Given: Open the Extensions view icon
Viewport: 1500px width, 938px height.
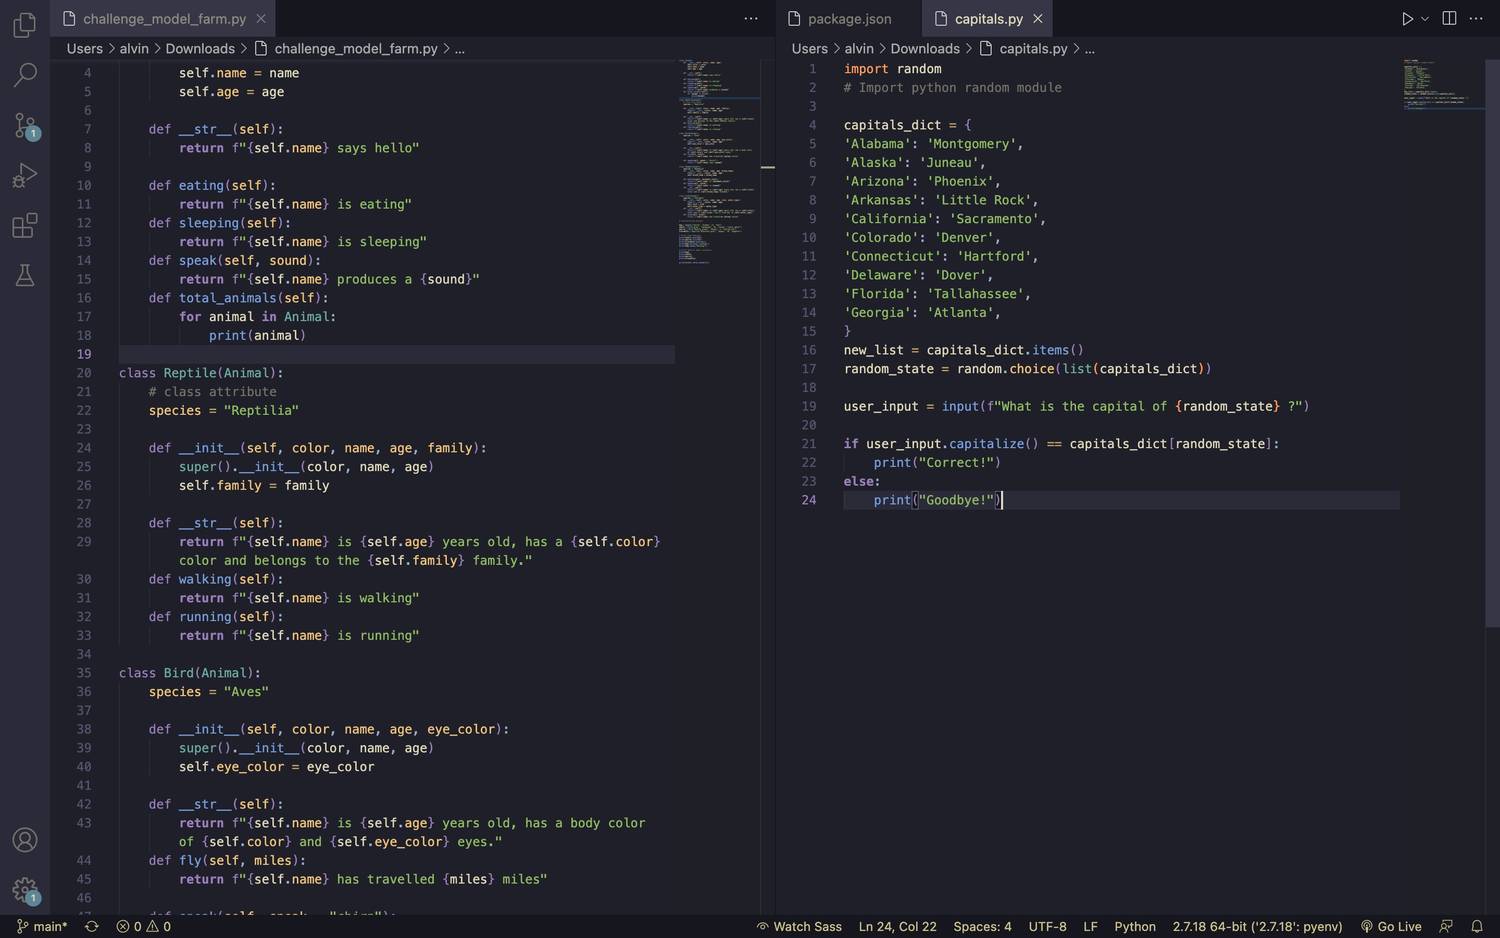Looking at the screenshot, I should [x=25, y=226].
